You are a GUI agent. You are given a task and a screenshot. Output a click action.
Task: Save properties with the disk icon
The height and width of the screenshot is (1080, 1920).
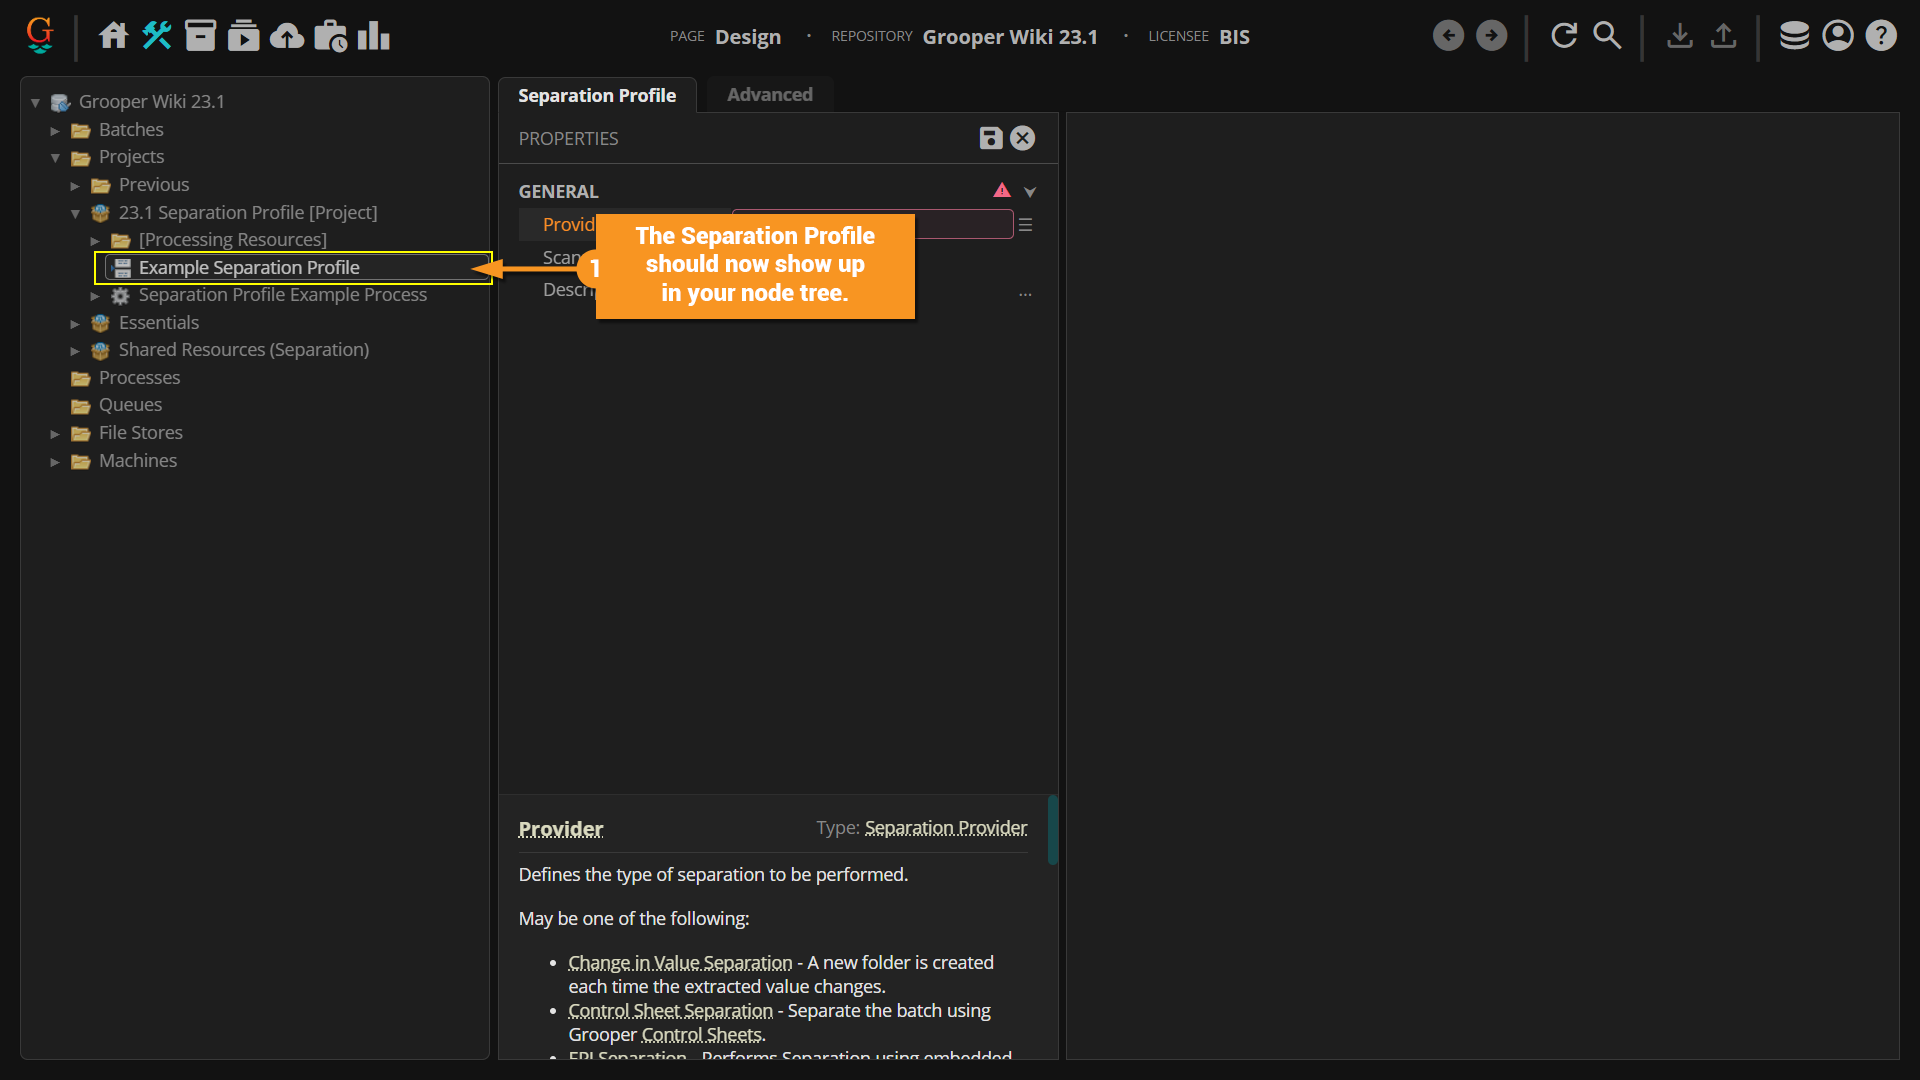point(990,138)
